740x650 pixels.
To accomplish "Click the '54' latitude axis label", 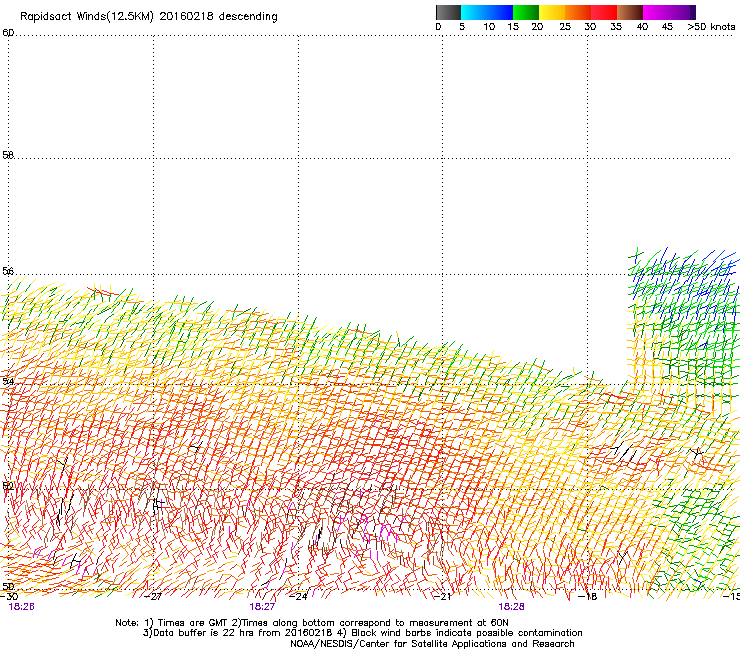I will click(8, 381).
